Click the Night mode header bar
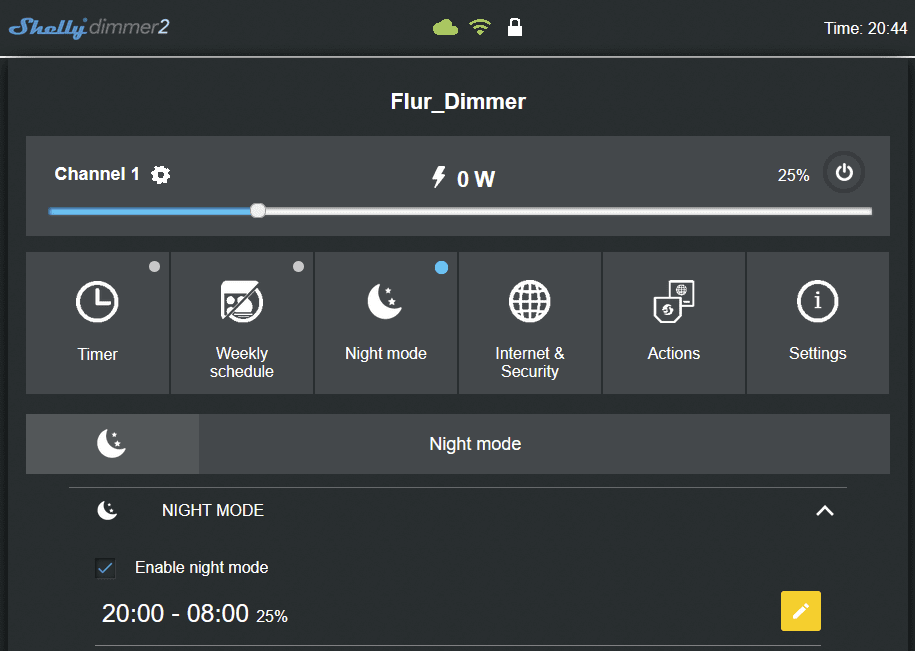The image size is (915, 651). point(475,444)
